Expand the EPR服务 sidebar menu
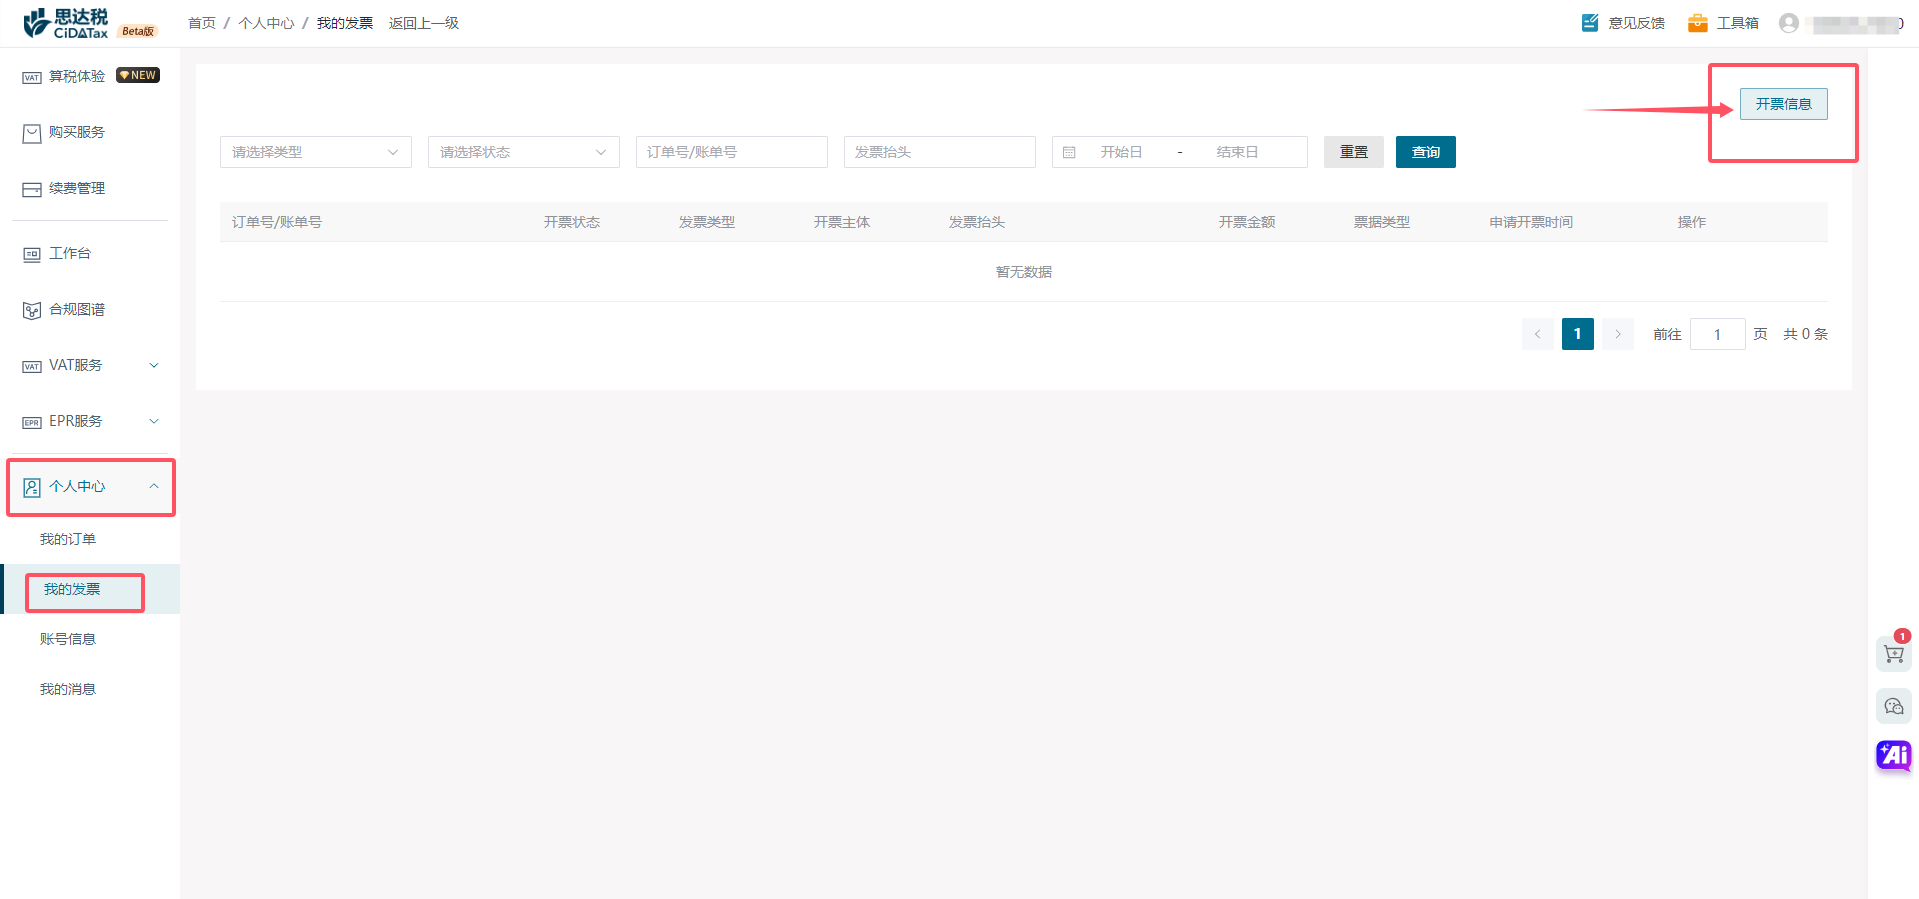The height and width of the screenshot is (899, 1919). pos(90,422)
